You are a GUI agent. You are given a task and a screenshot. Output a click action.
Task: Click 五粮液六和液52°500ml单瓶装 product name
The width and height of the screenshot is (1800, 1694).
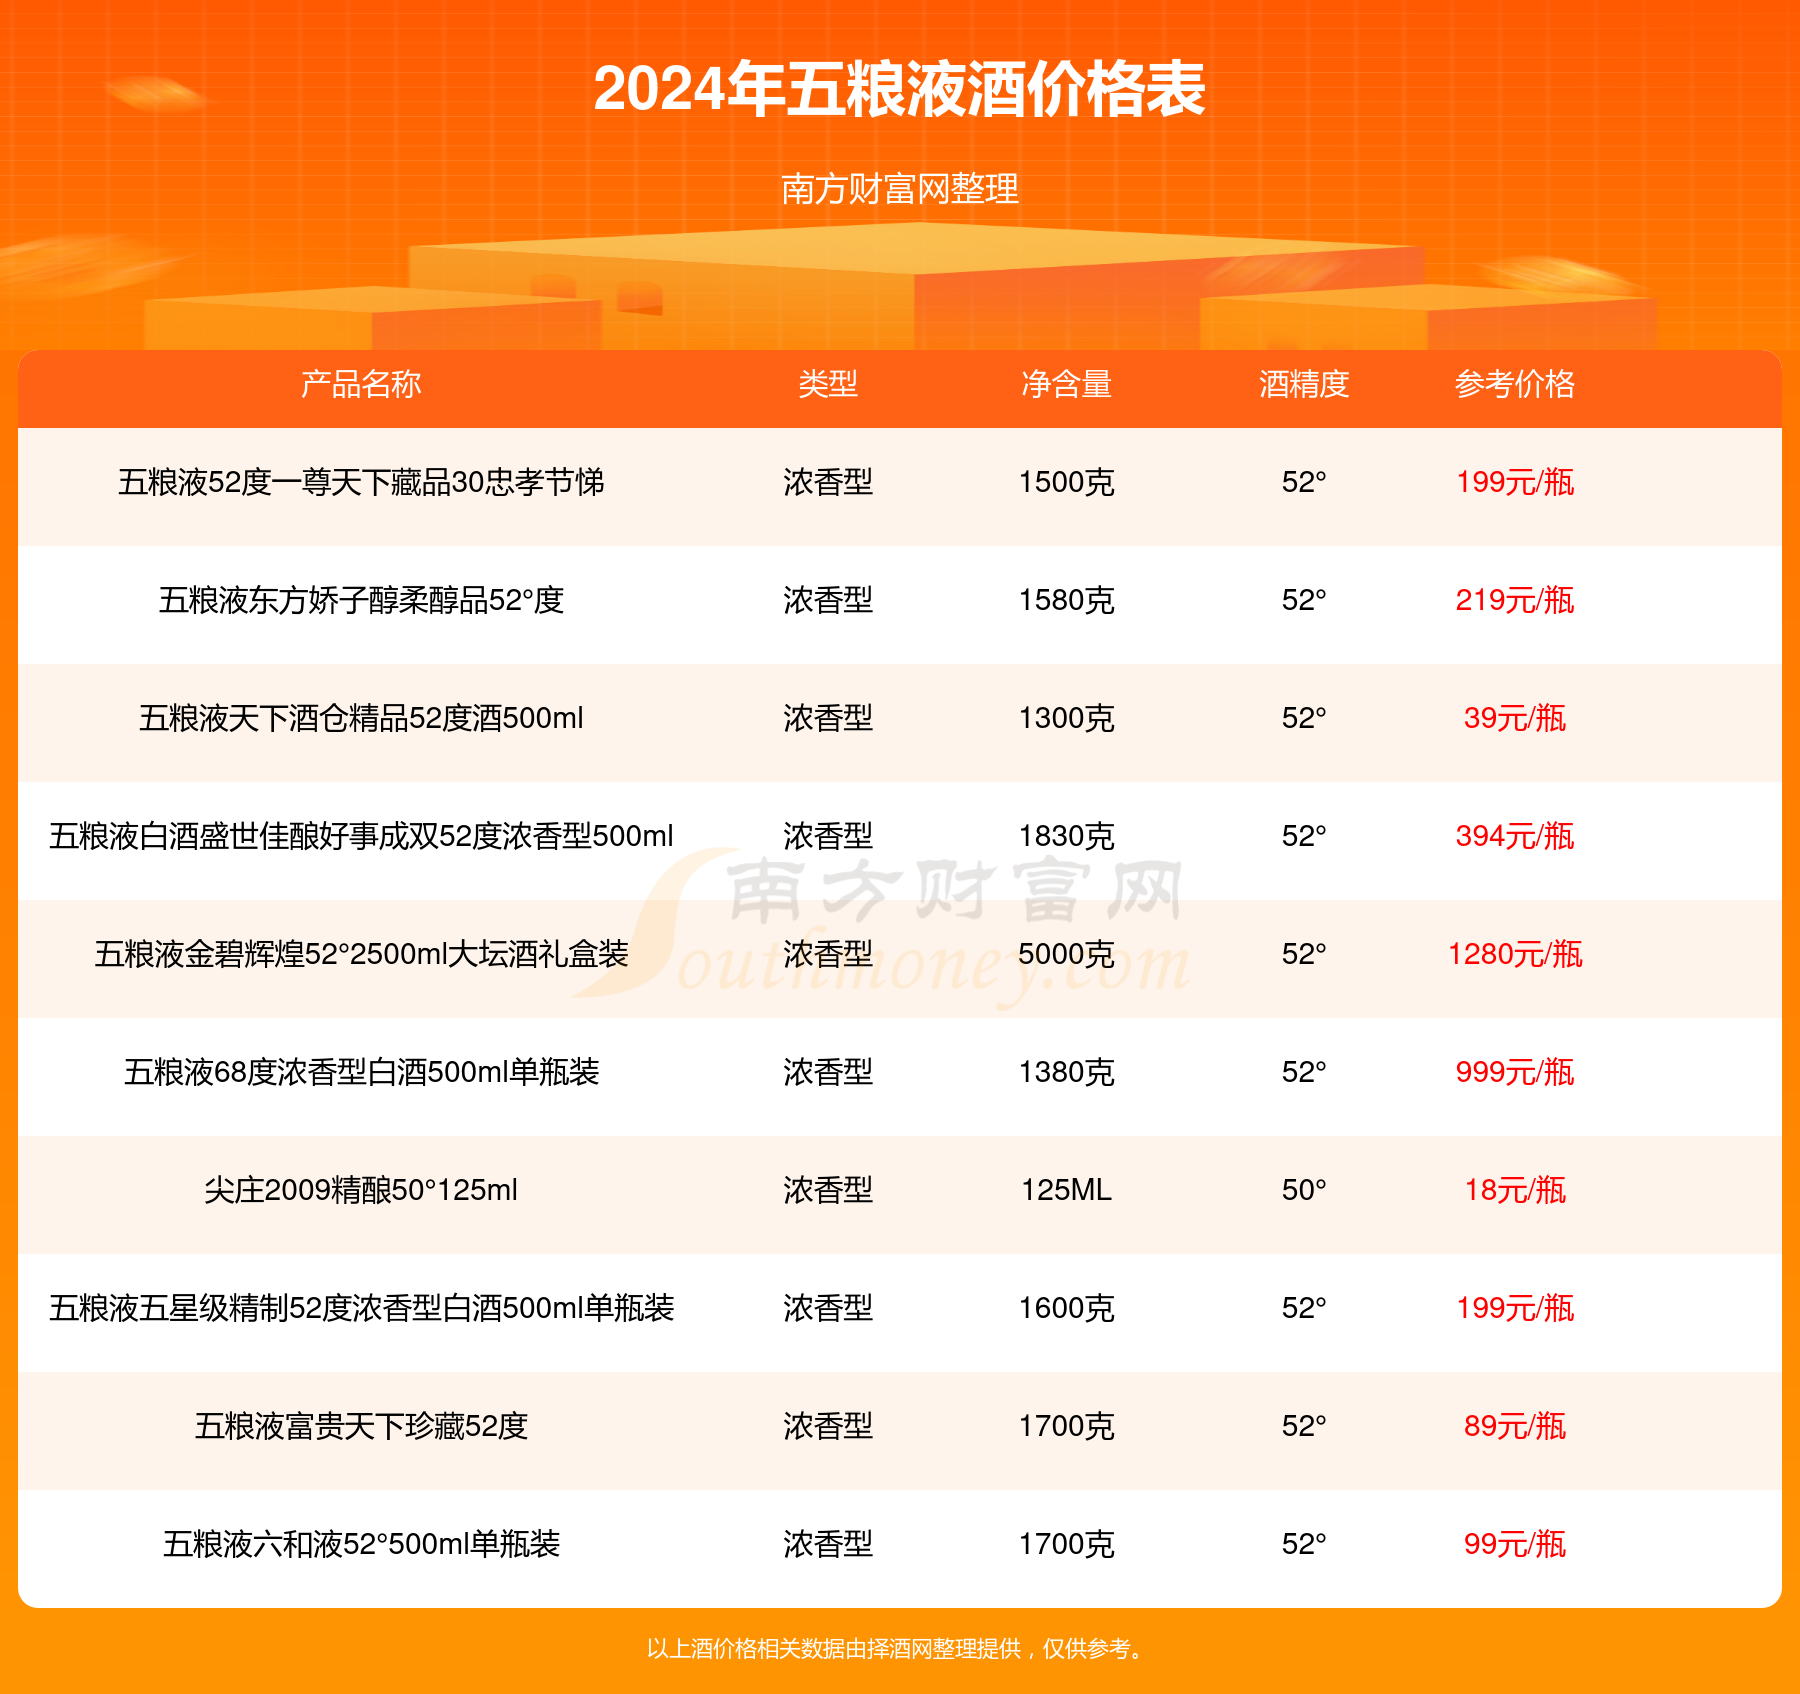pyautogui.click(x=361, y=1545)
